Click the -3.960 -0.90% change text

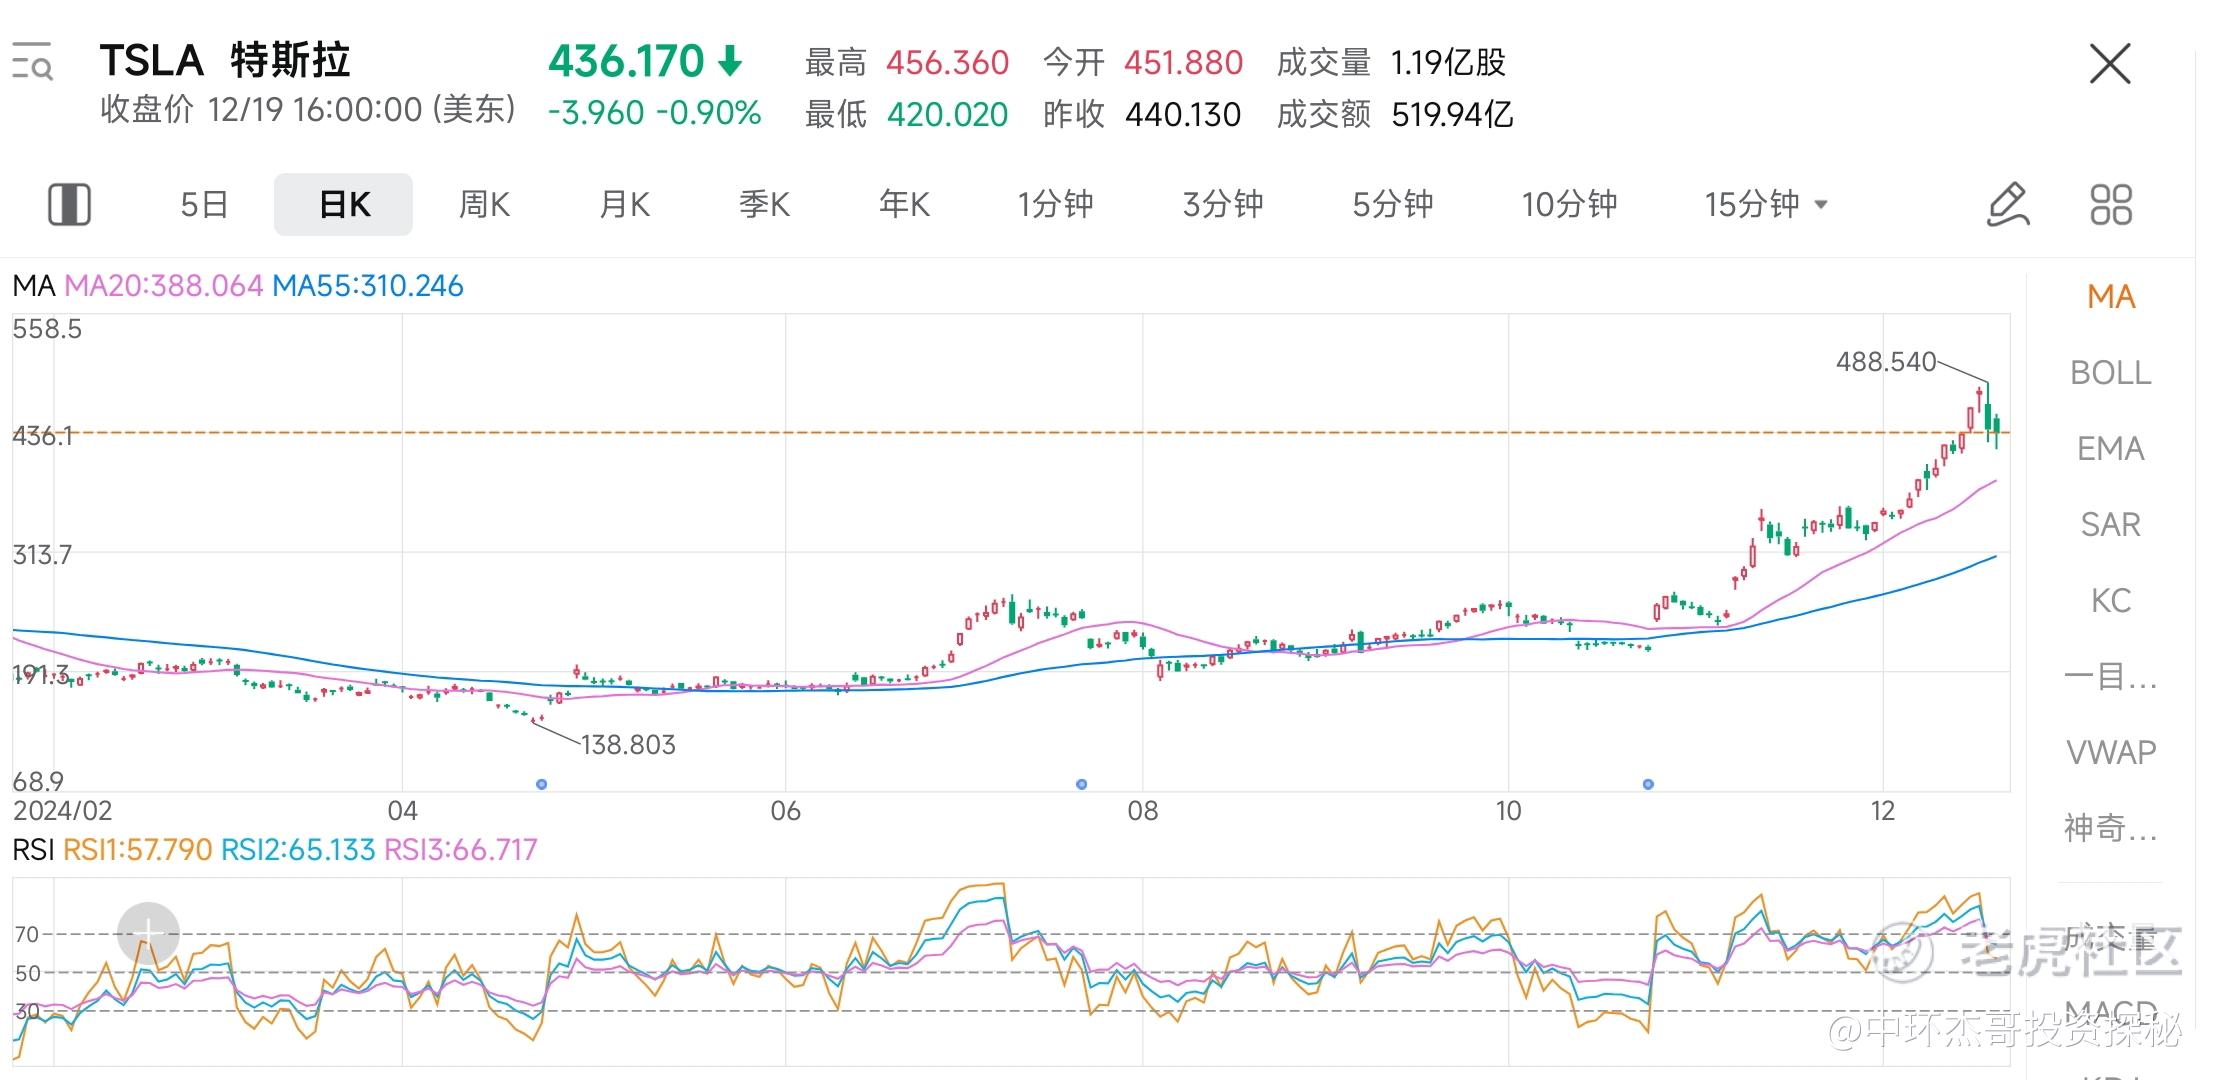point(654,113)
